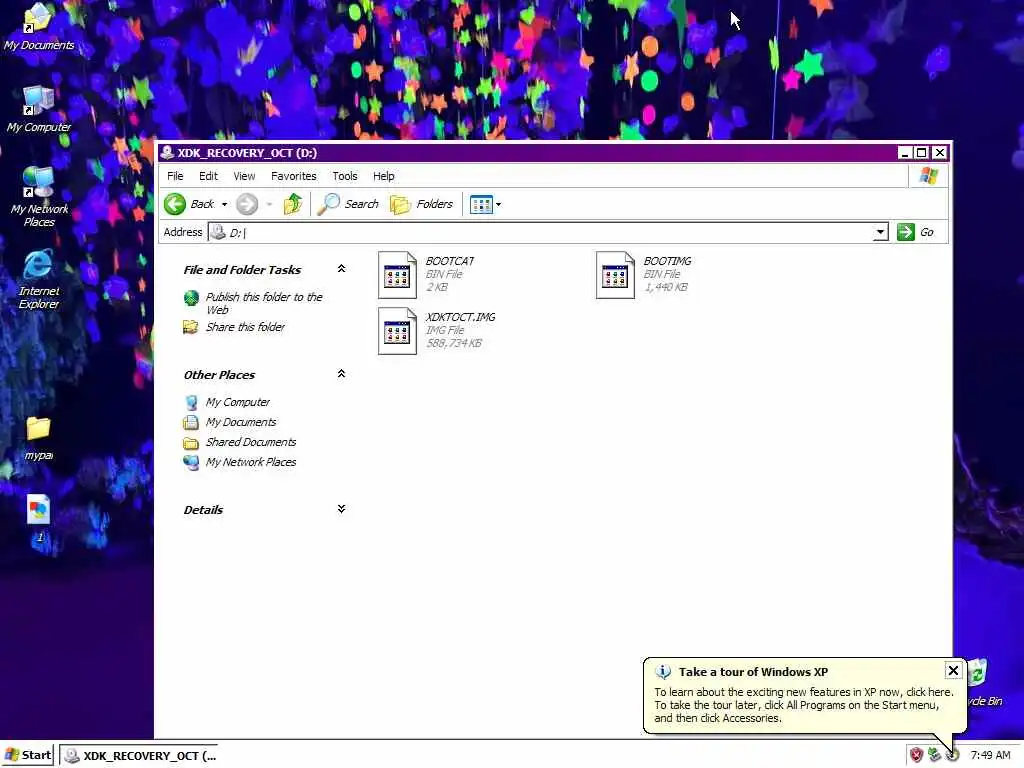1024x768 pixels.
Task: Click Publish this folder to the Web
Action: coord(264,303)
